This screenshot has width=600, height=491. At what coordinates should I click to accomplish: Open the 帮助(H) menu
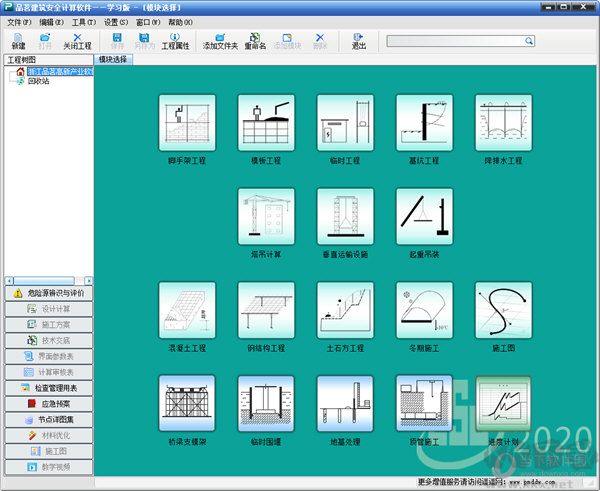click(x=180, y=22)
